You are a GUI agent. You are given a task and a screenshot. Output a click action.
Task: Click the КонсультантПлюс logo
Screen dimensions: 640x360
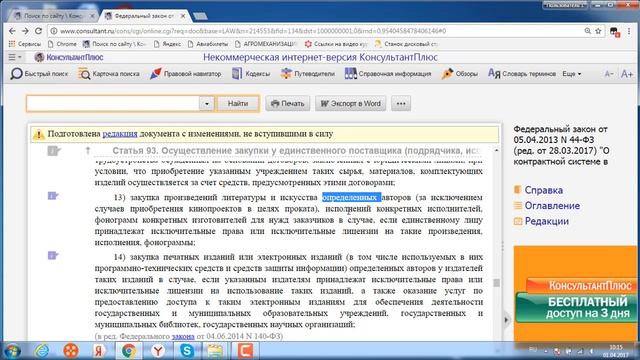coord(69,58)
